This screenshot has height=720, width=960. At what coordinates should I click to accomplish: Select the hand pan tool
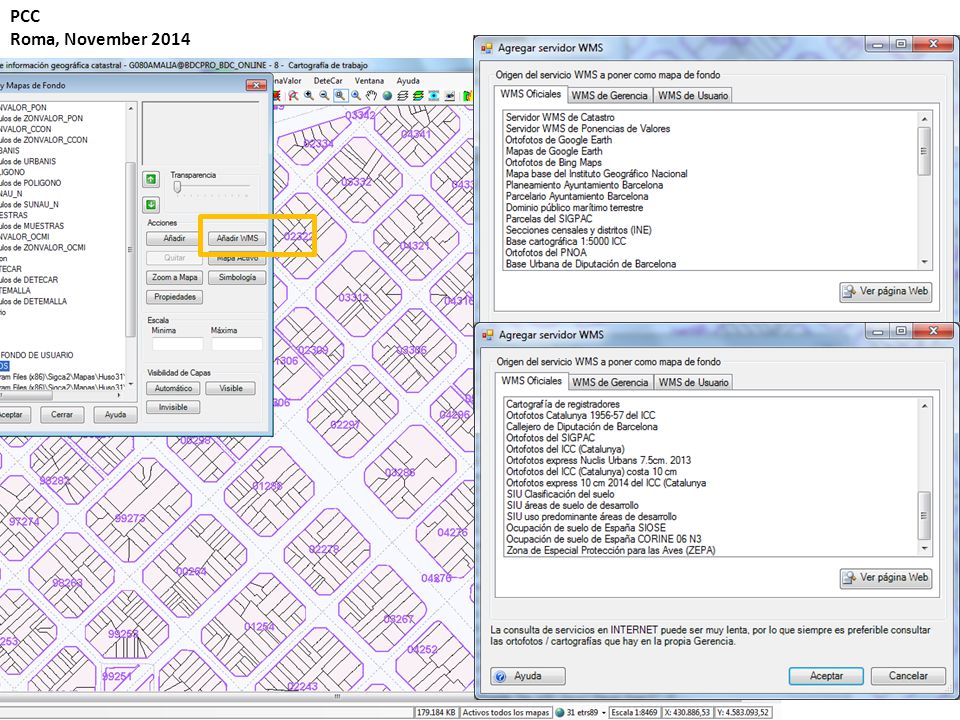click(371, 96)
